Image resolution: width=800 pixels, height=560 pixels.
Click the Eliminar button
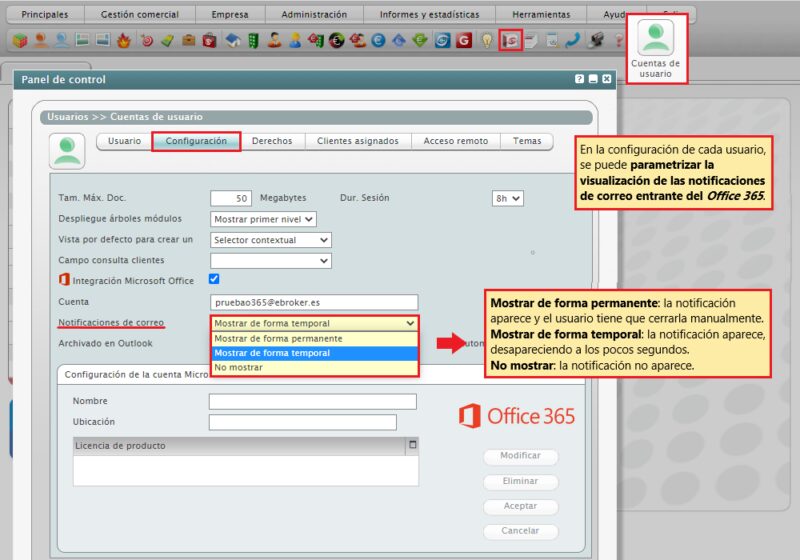coord(520,481)
